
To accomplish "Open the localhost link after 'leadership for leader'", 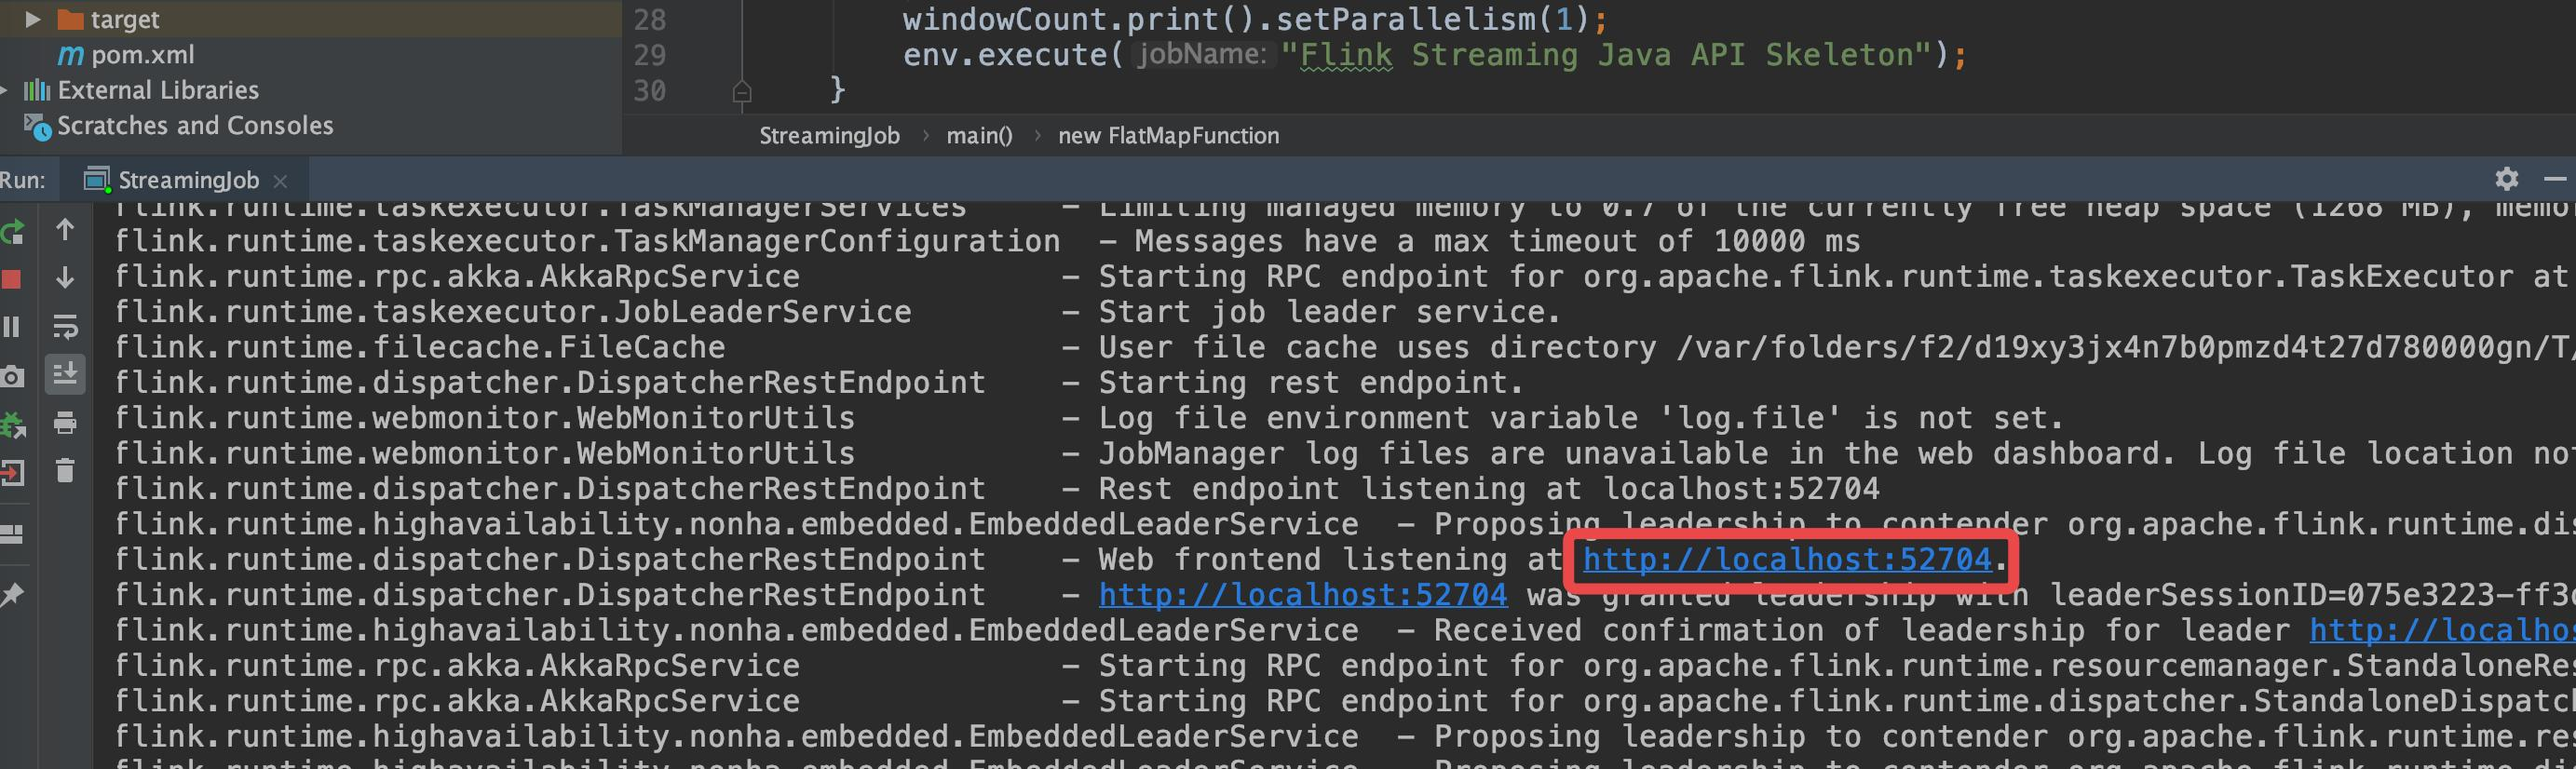I will point(2442,630).
